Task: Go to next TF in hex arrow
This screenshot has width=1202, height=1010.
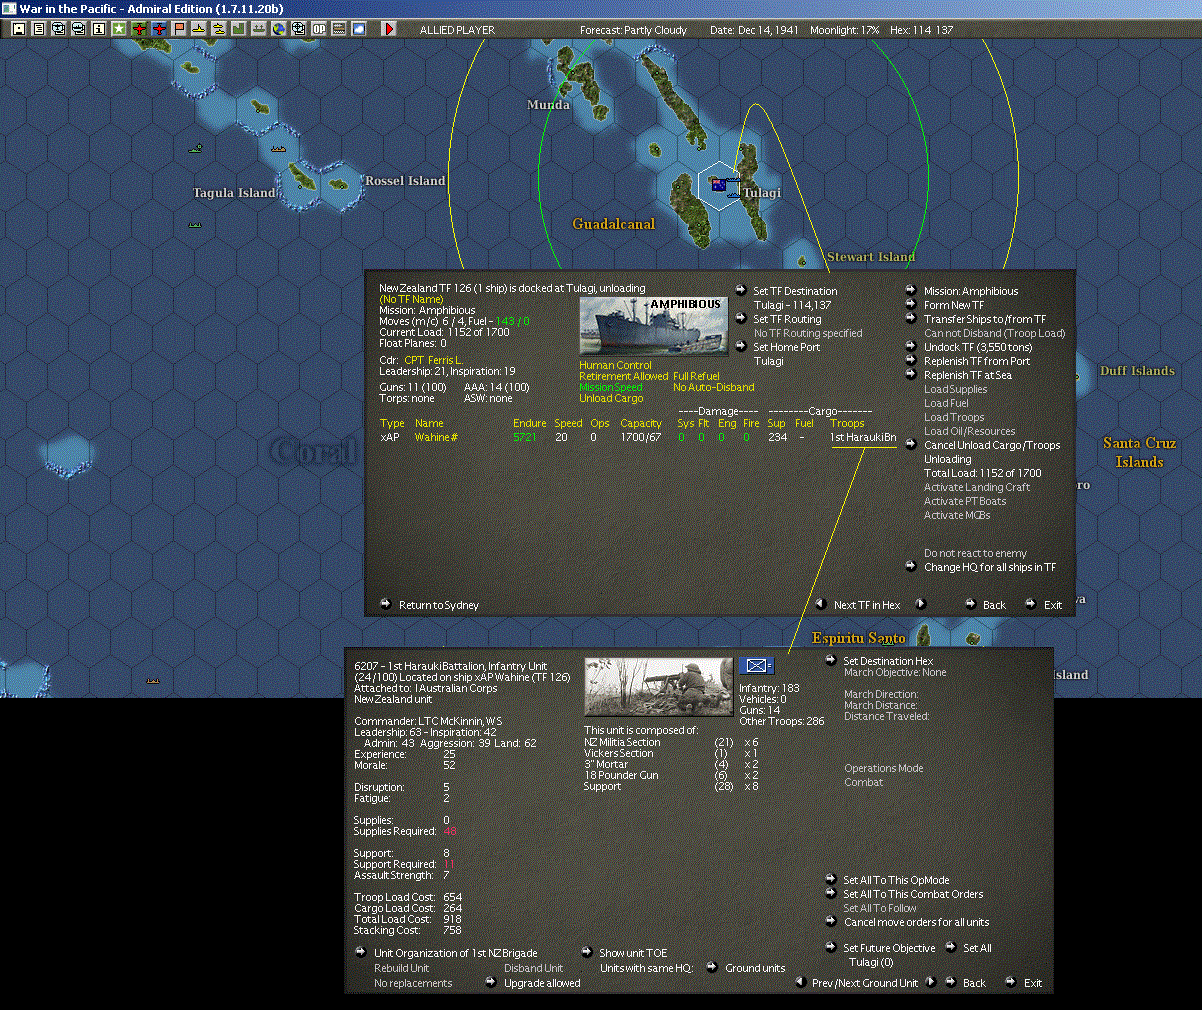Action: pos(921,604)
